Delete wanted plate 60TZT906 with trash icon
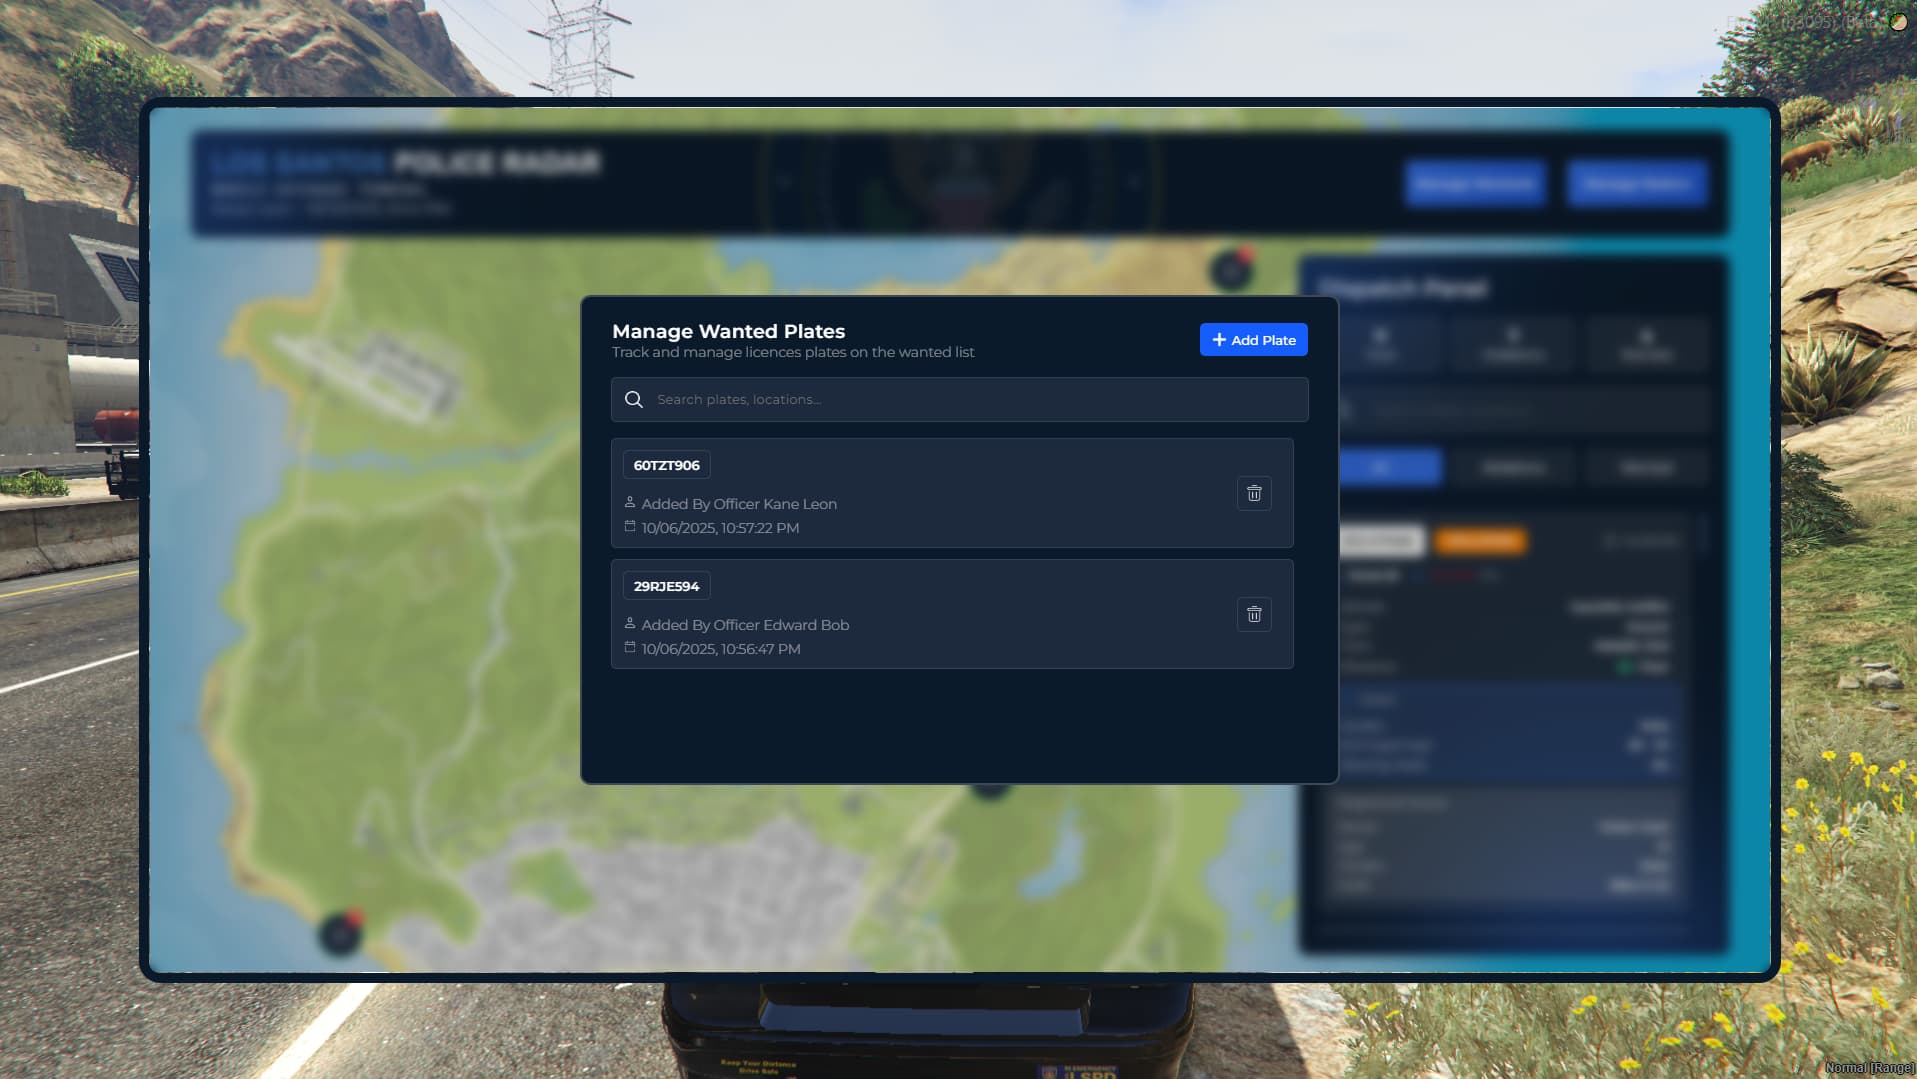This screenshot has height=1079, width=1917. (x=1254, y=494)
